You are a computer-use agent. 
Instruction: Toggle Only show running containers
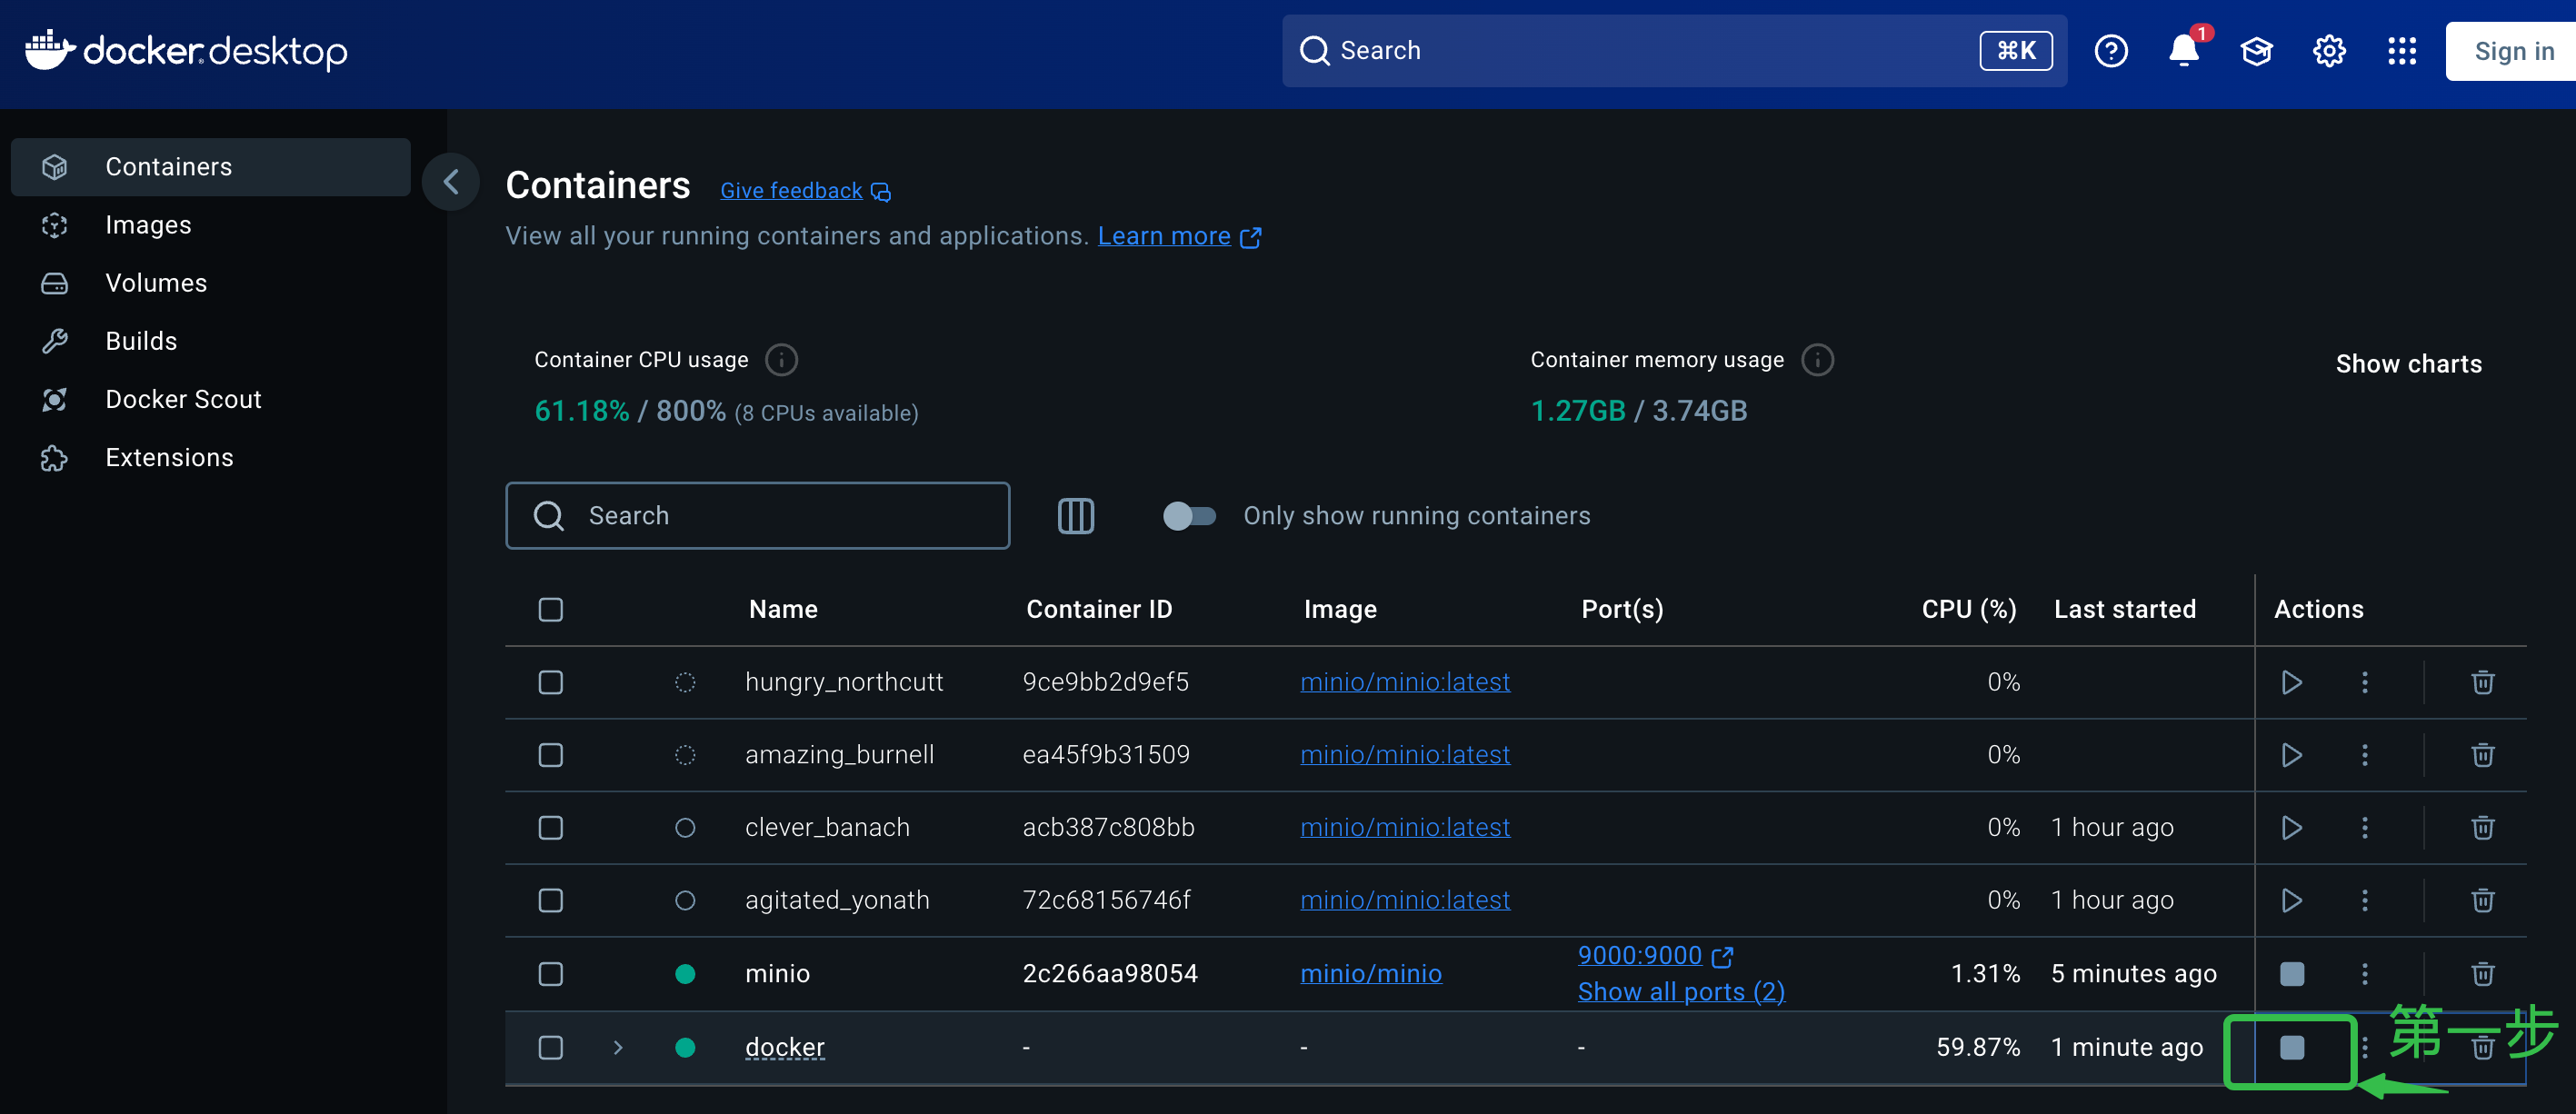1189,516
